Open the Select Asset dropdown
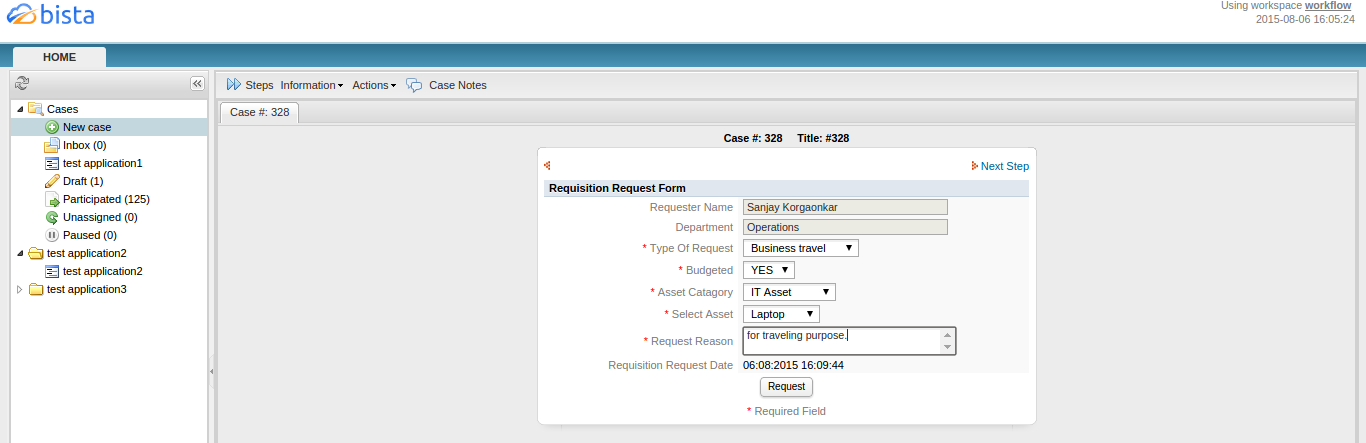 (780, 314)
